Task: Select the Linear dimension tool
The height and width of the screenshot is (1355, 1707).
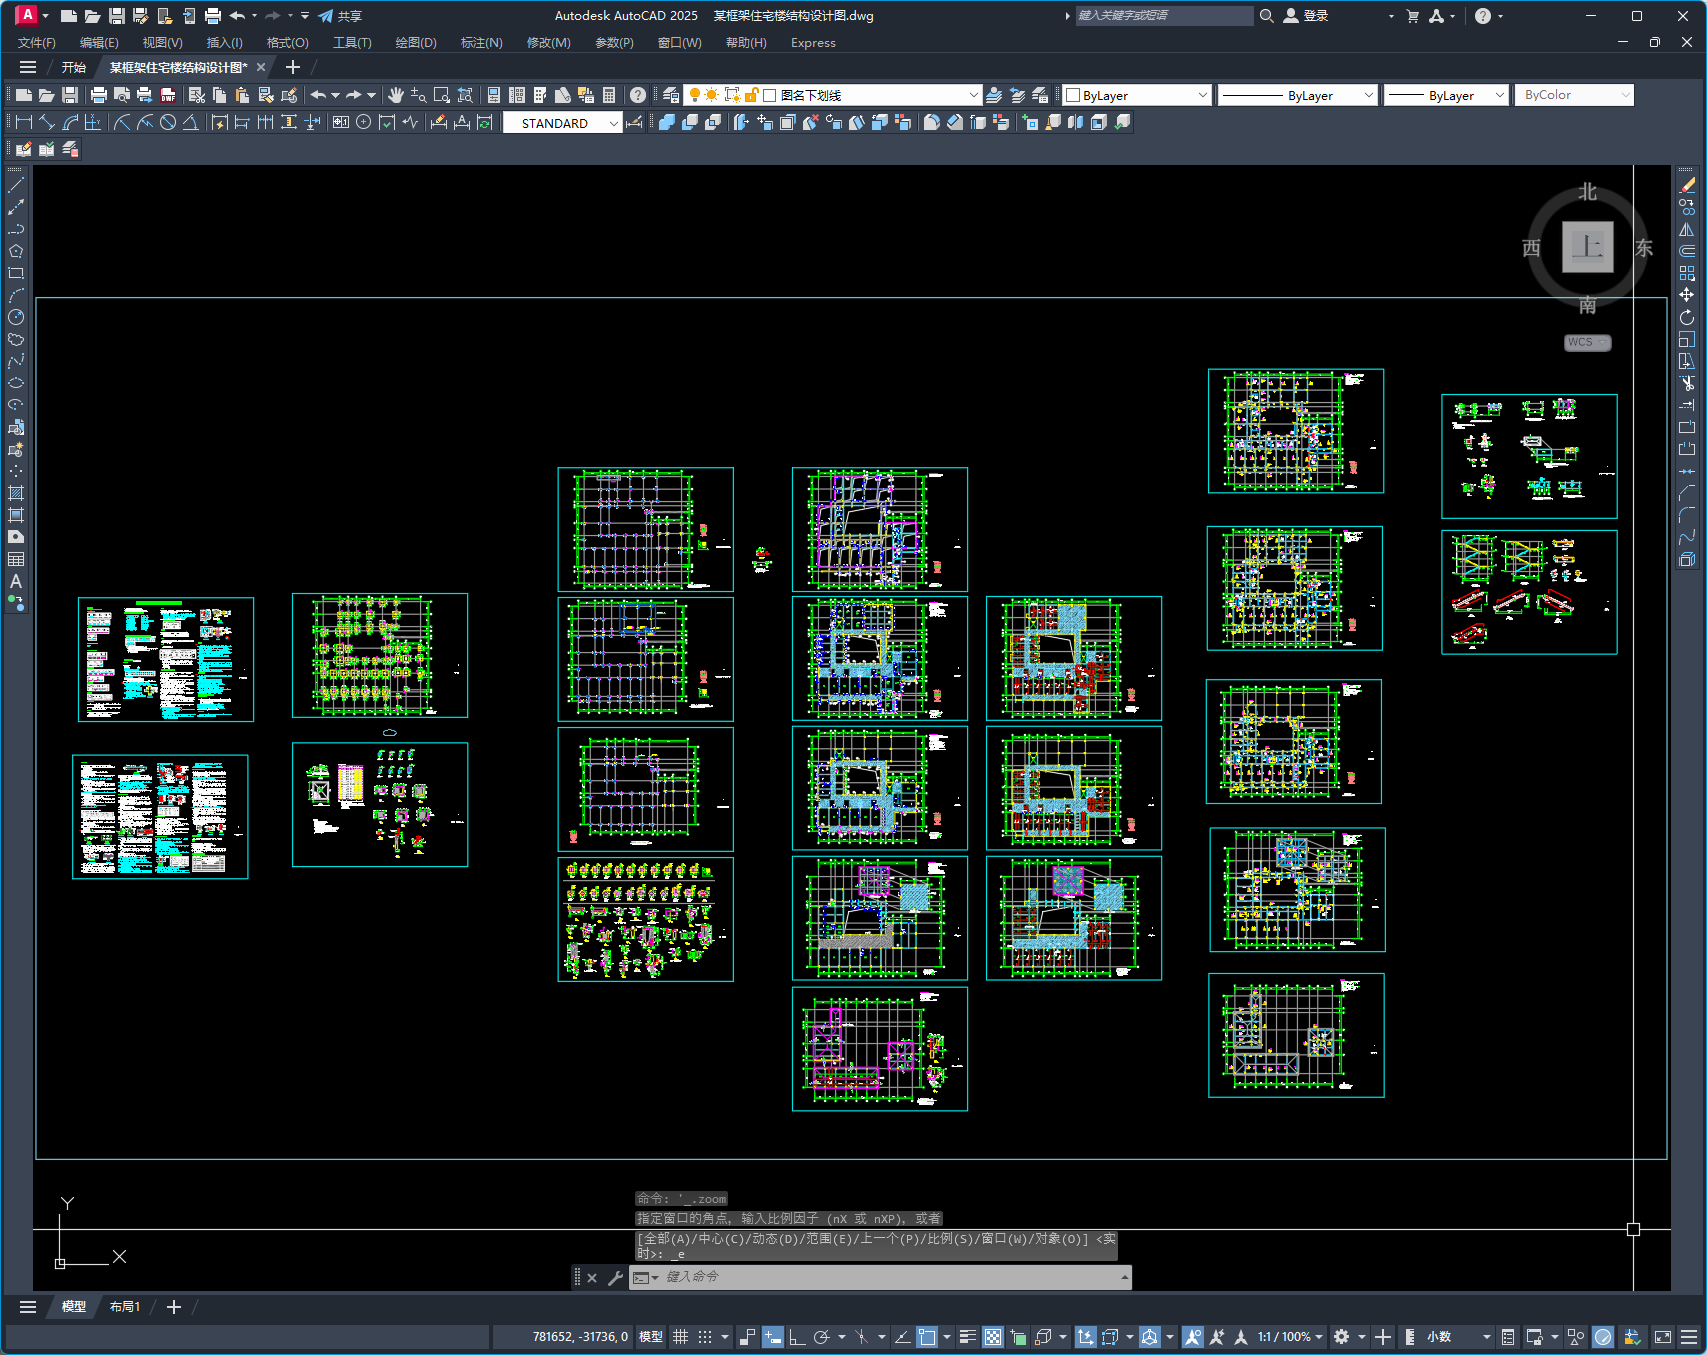Action: coord(24,122)
